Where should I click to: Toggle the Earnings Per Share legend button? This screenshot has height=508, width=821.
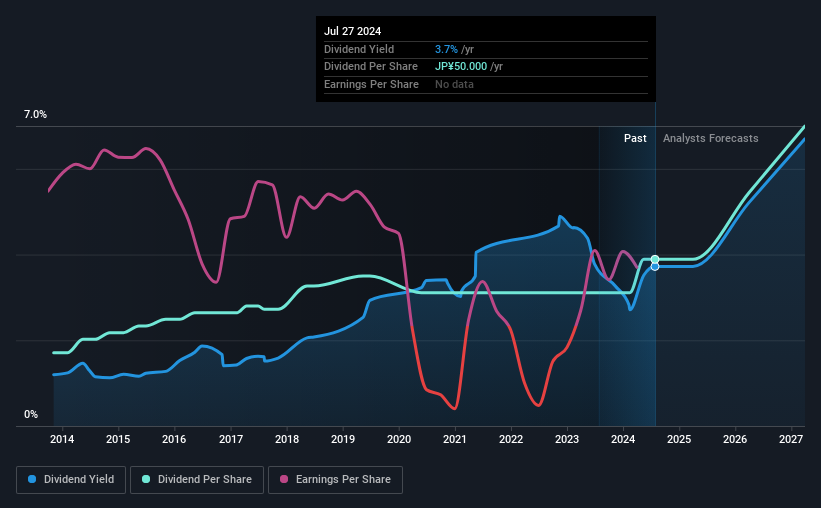pyautogui.click(x=335, y=480)
